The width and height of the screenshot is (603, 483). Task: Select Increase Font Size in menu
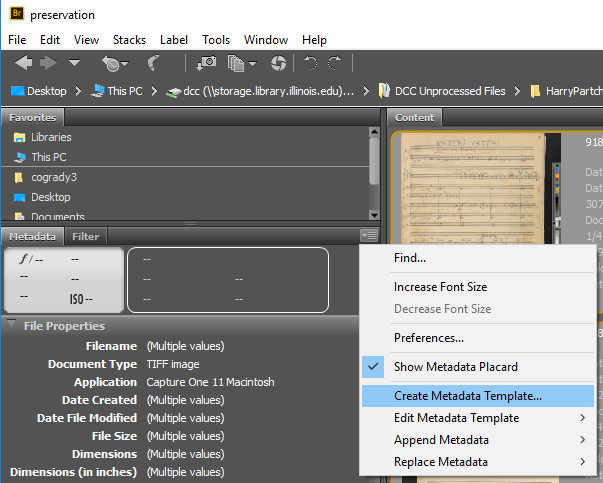click(442, 287)
